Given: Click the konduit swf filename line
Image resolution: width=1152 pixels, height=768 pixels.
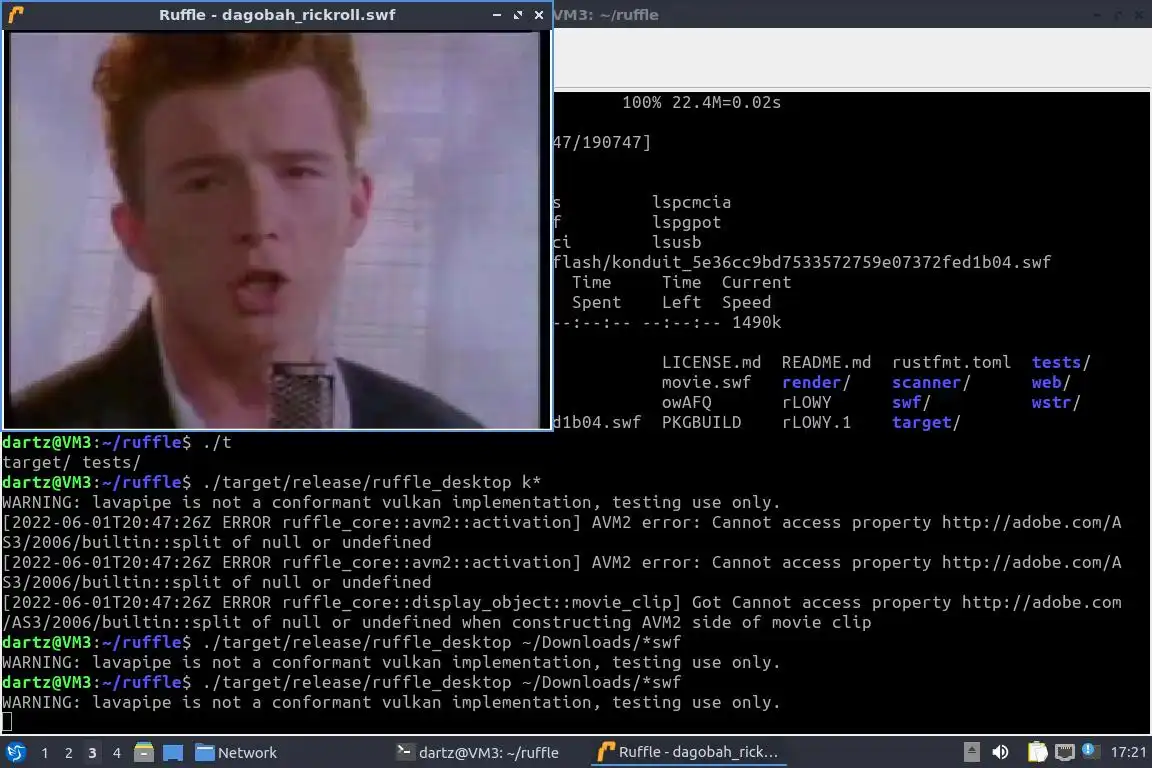Looking at the screenshot, I should pyautogui.click(x=802, y=262).
